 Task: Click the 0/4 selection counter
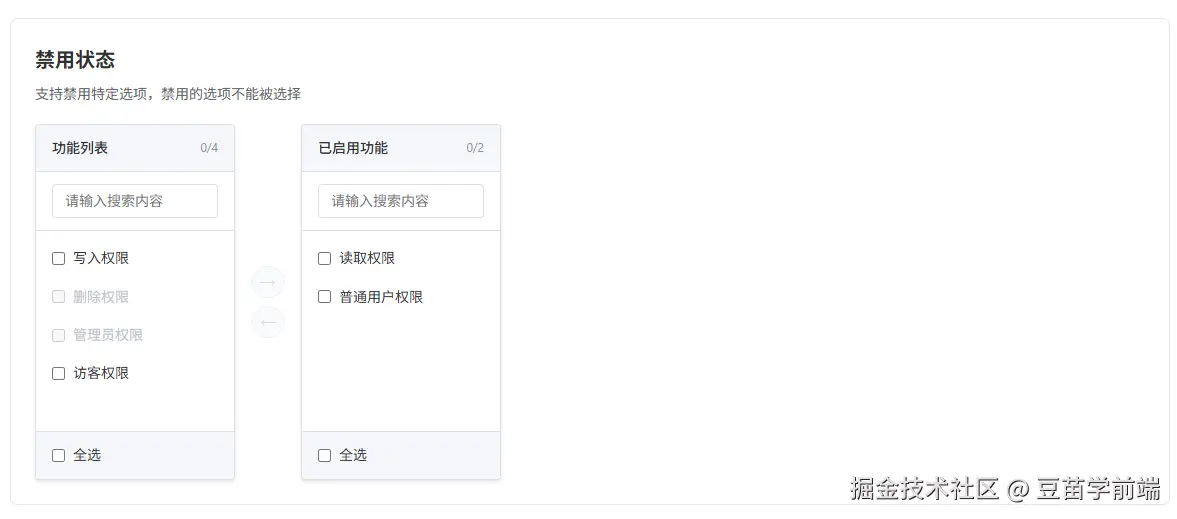tap(209, 148)
